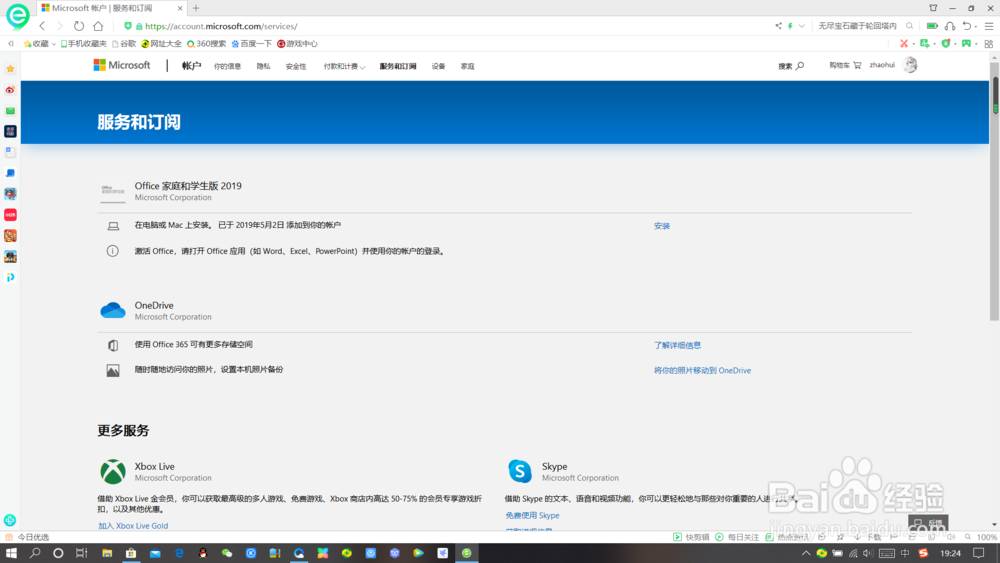
Task: Click 将你的照片移动到 OneDrive link
Action: 702,370
